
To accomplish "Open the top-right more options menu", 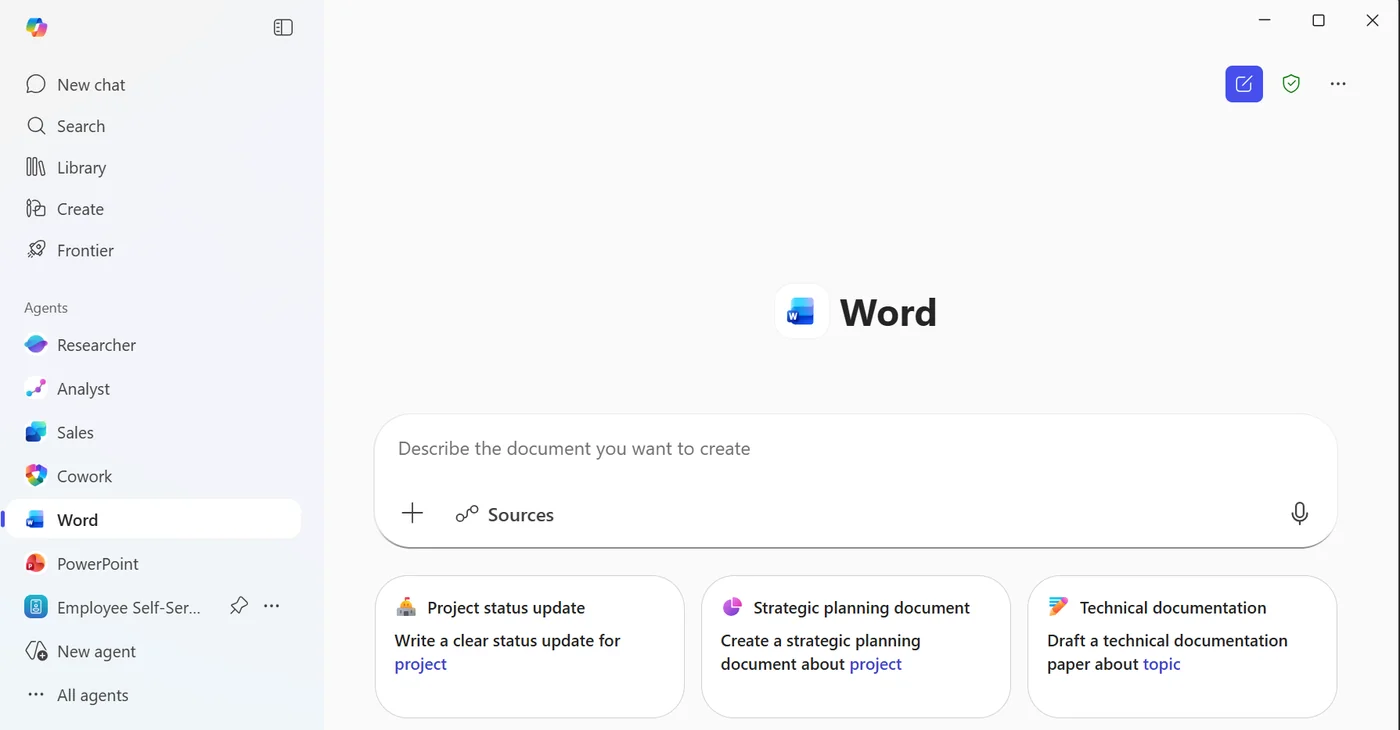I will (x=1338, y=84).
